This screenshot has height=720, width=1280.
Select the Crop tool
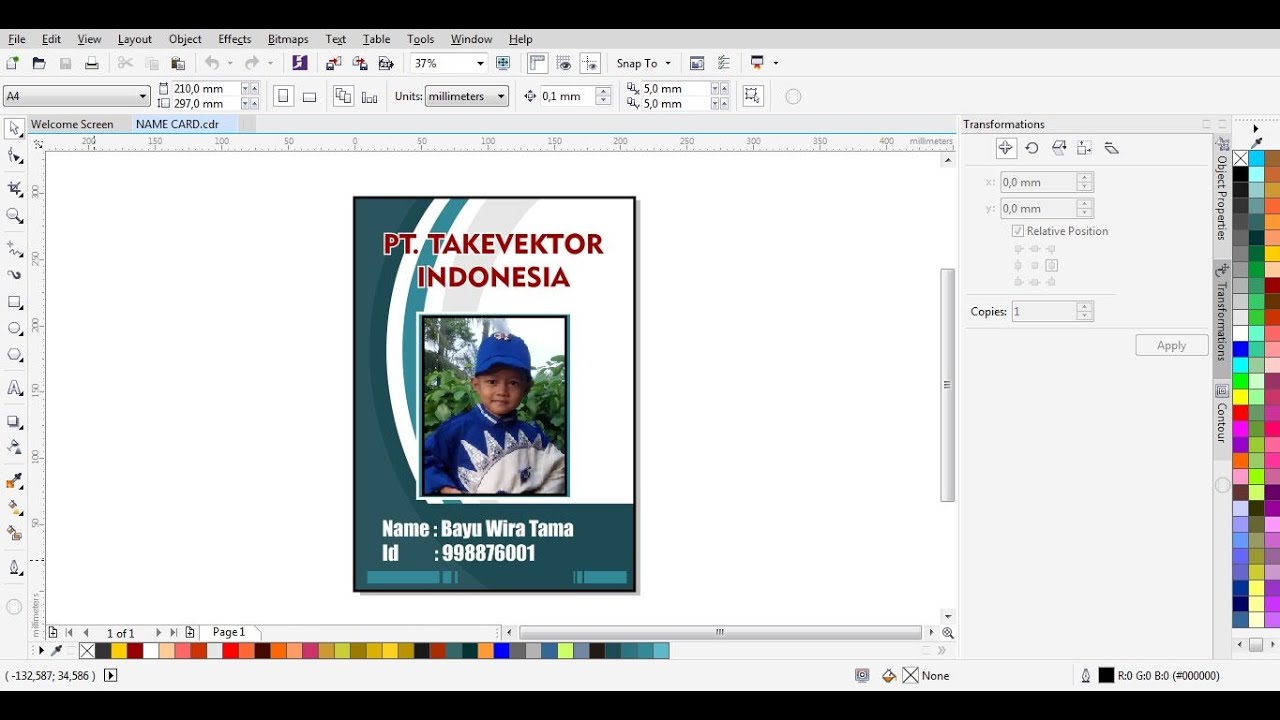coord(14,189)
